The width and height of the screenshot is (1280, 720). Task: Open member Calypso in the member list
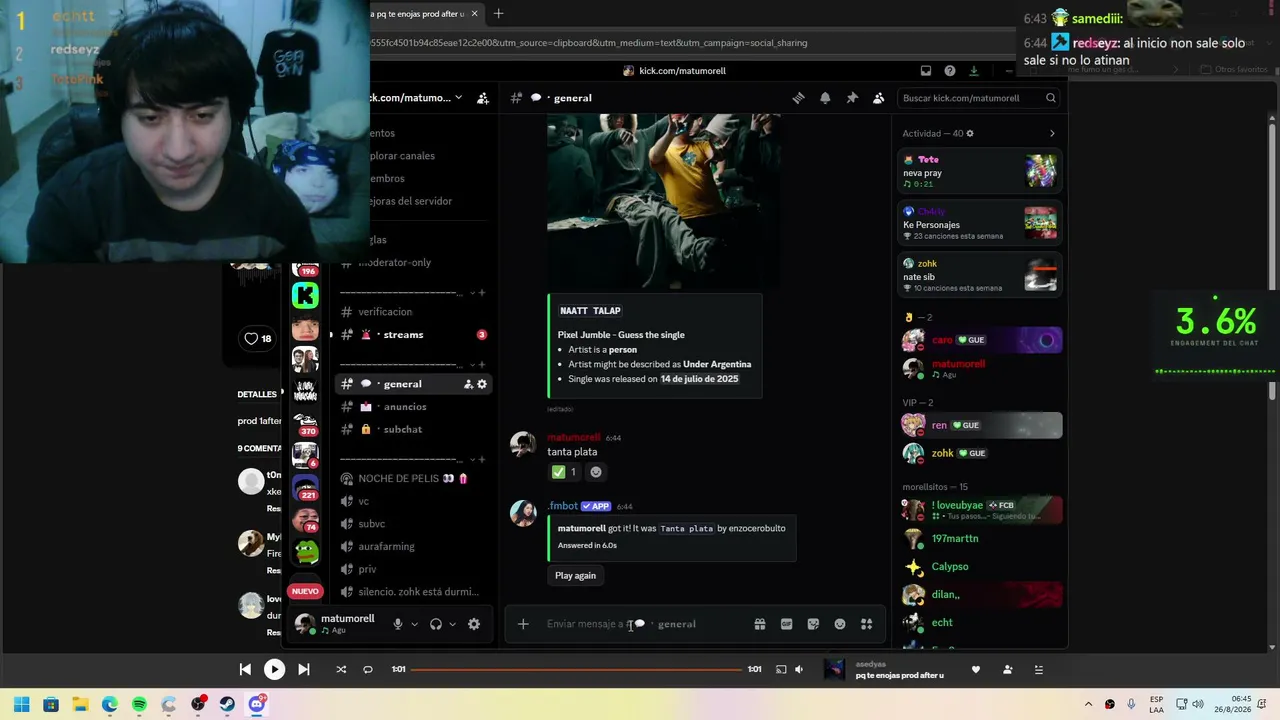980,567
